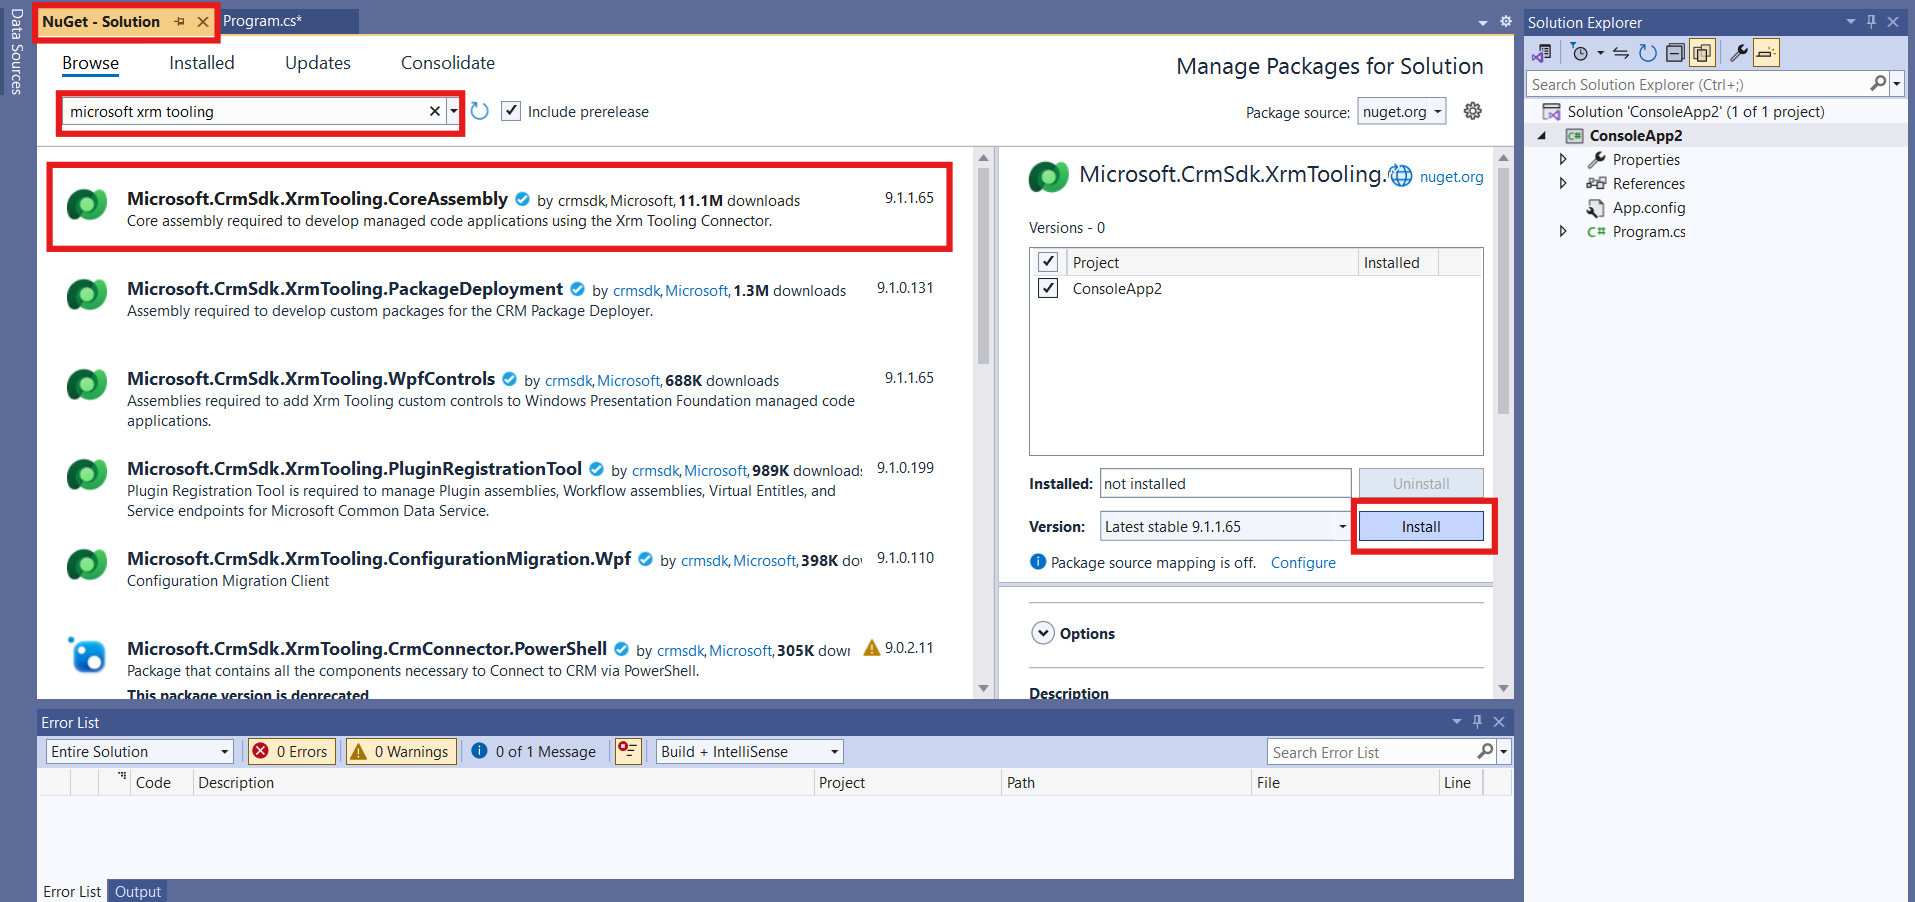The image size is (1915, 902).
Task: Toggle the Include prerelease checkbox
Action: pyautogui.click(x=511, y=111)
